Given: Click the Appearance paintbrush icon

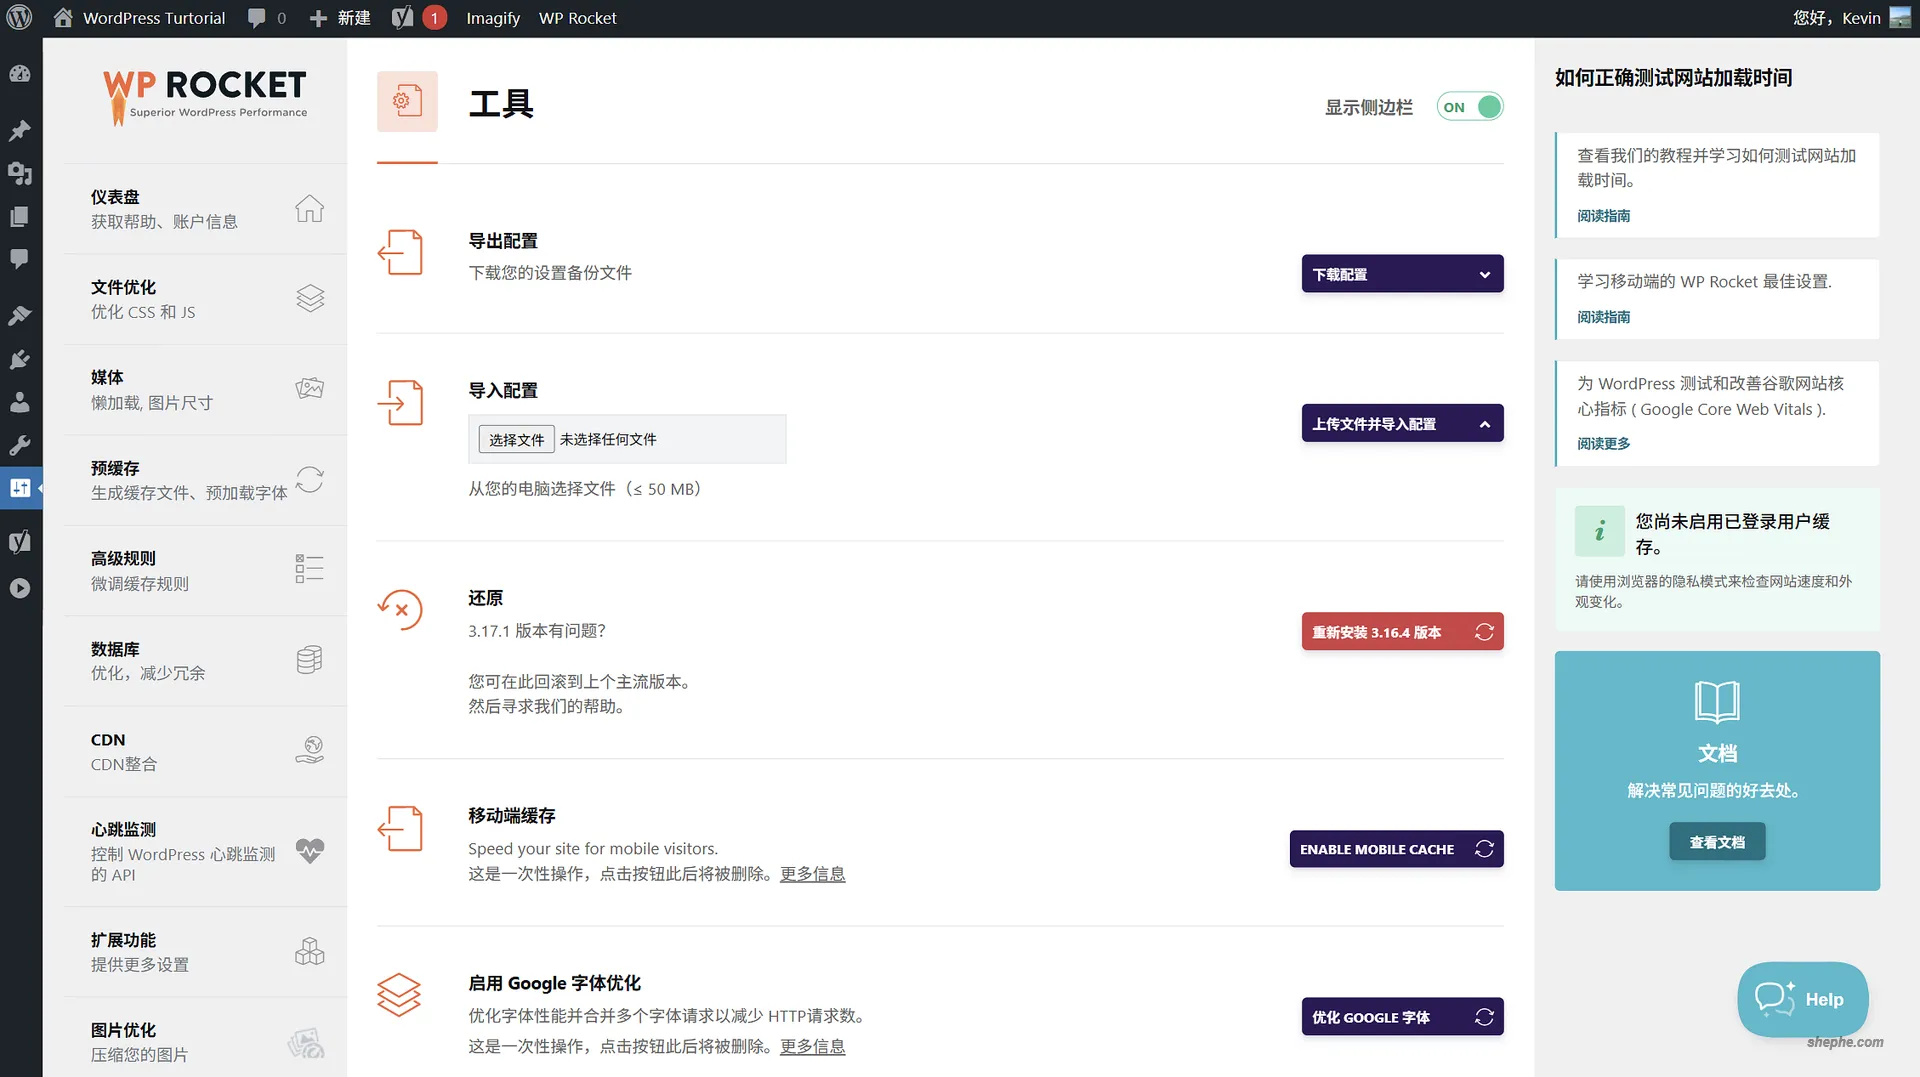Looking at the screenshot, I should 20,316.
